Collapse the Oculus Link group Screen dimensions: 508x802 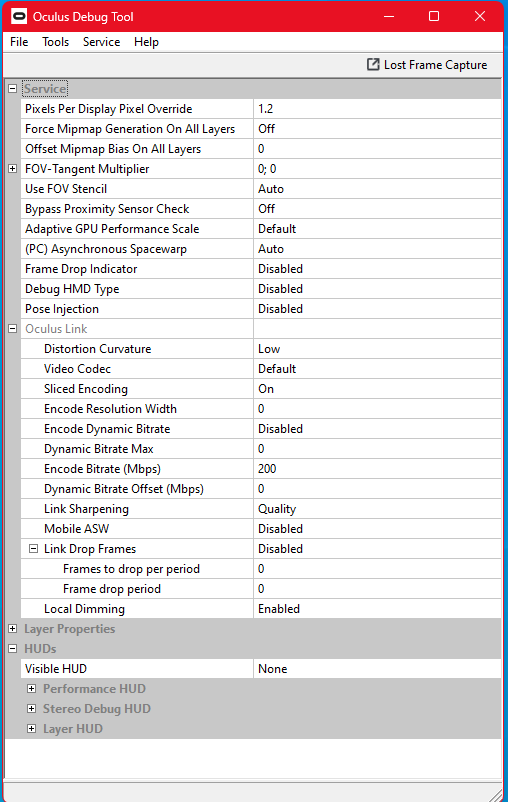click(13, 328)
